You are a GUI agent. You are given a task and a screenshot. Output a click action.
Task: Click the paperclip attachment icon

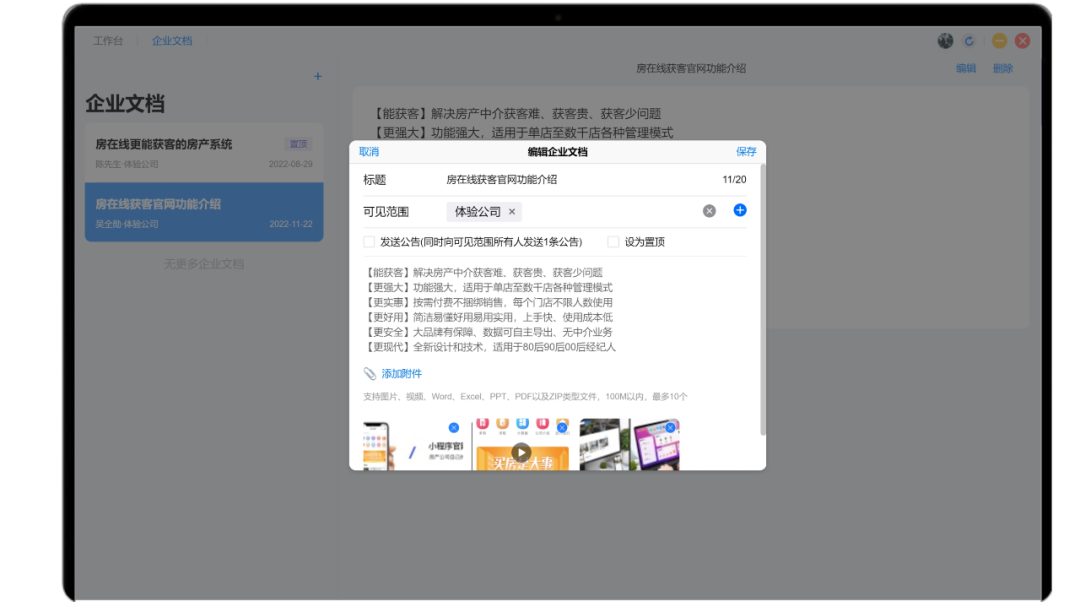(370, 373)
